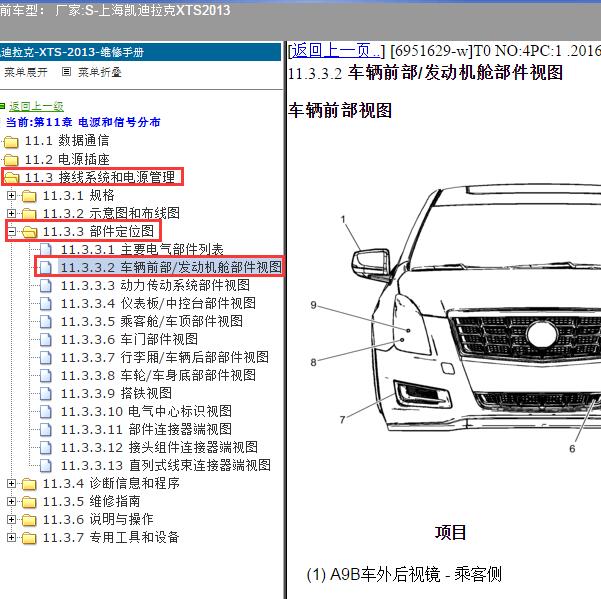Expand the 11.3.6 说明与操作 node

[x=11, y=519]
